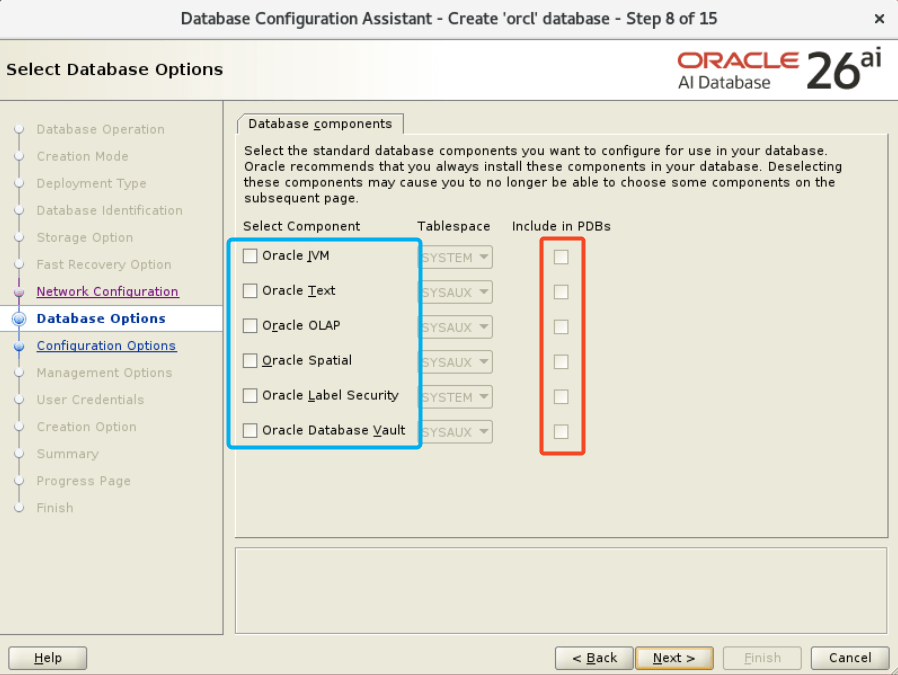
Task: Select the Oracle OLAP checkbox
Action: (250, 326)
